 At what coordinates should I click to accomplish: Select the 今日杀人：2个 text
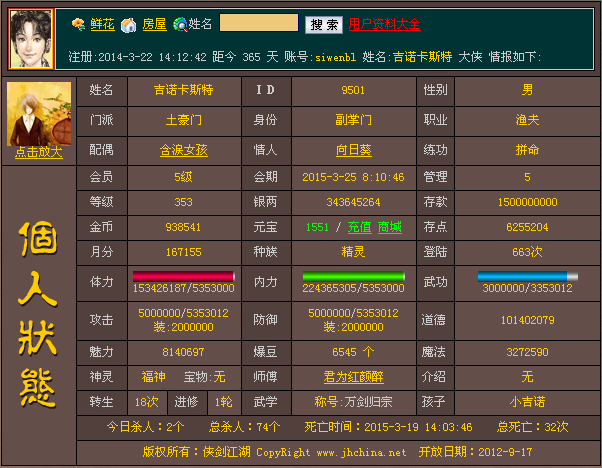click(146, 427)
